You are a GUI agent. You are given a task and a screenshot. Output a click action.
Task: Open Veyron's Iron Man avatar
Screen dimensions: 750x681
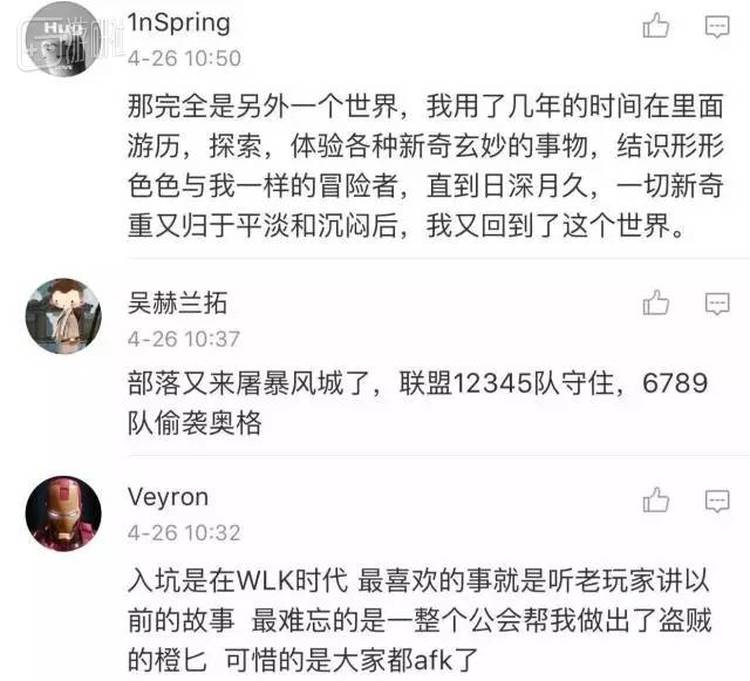63,514
